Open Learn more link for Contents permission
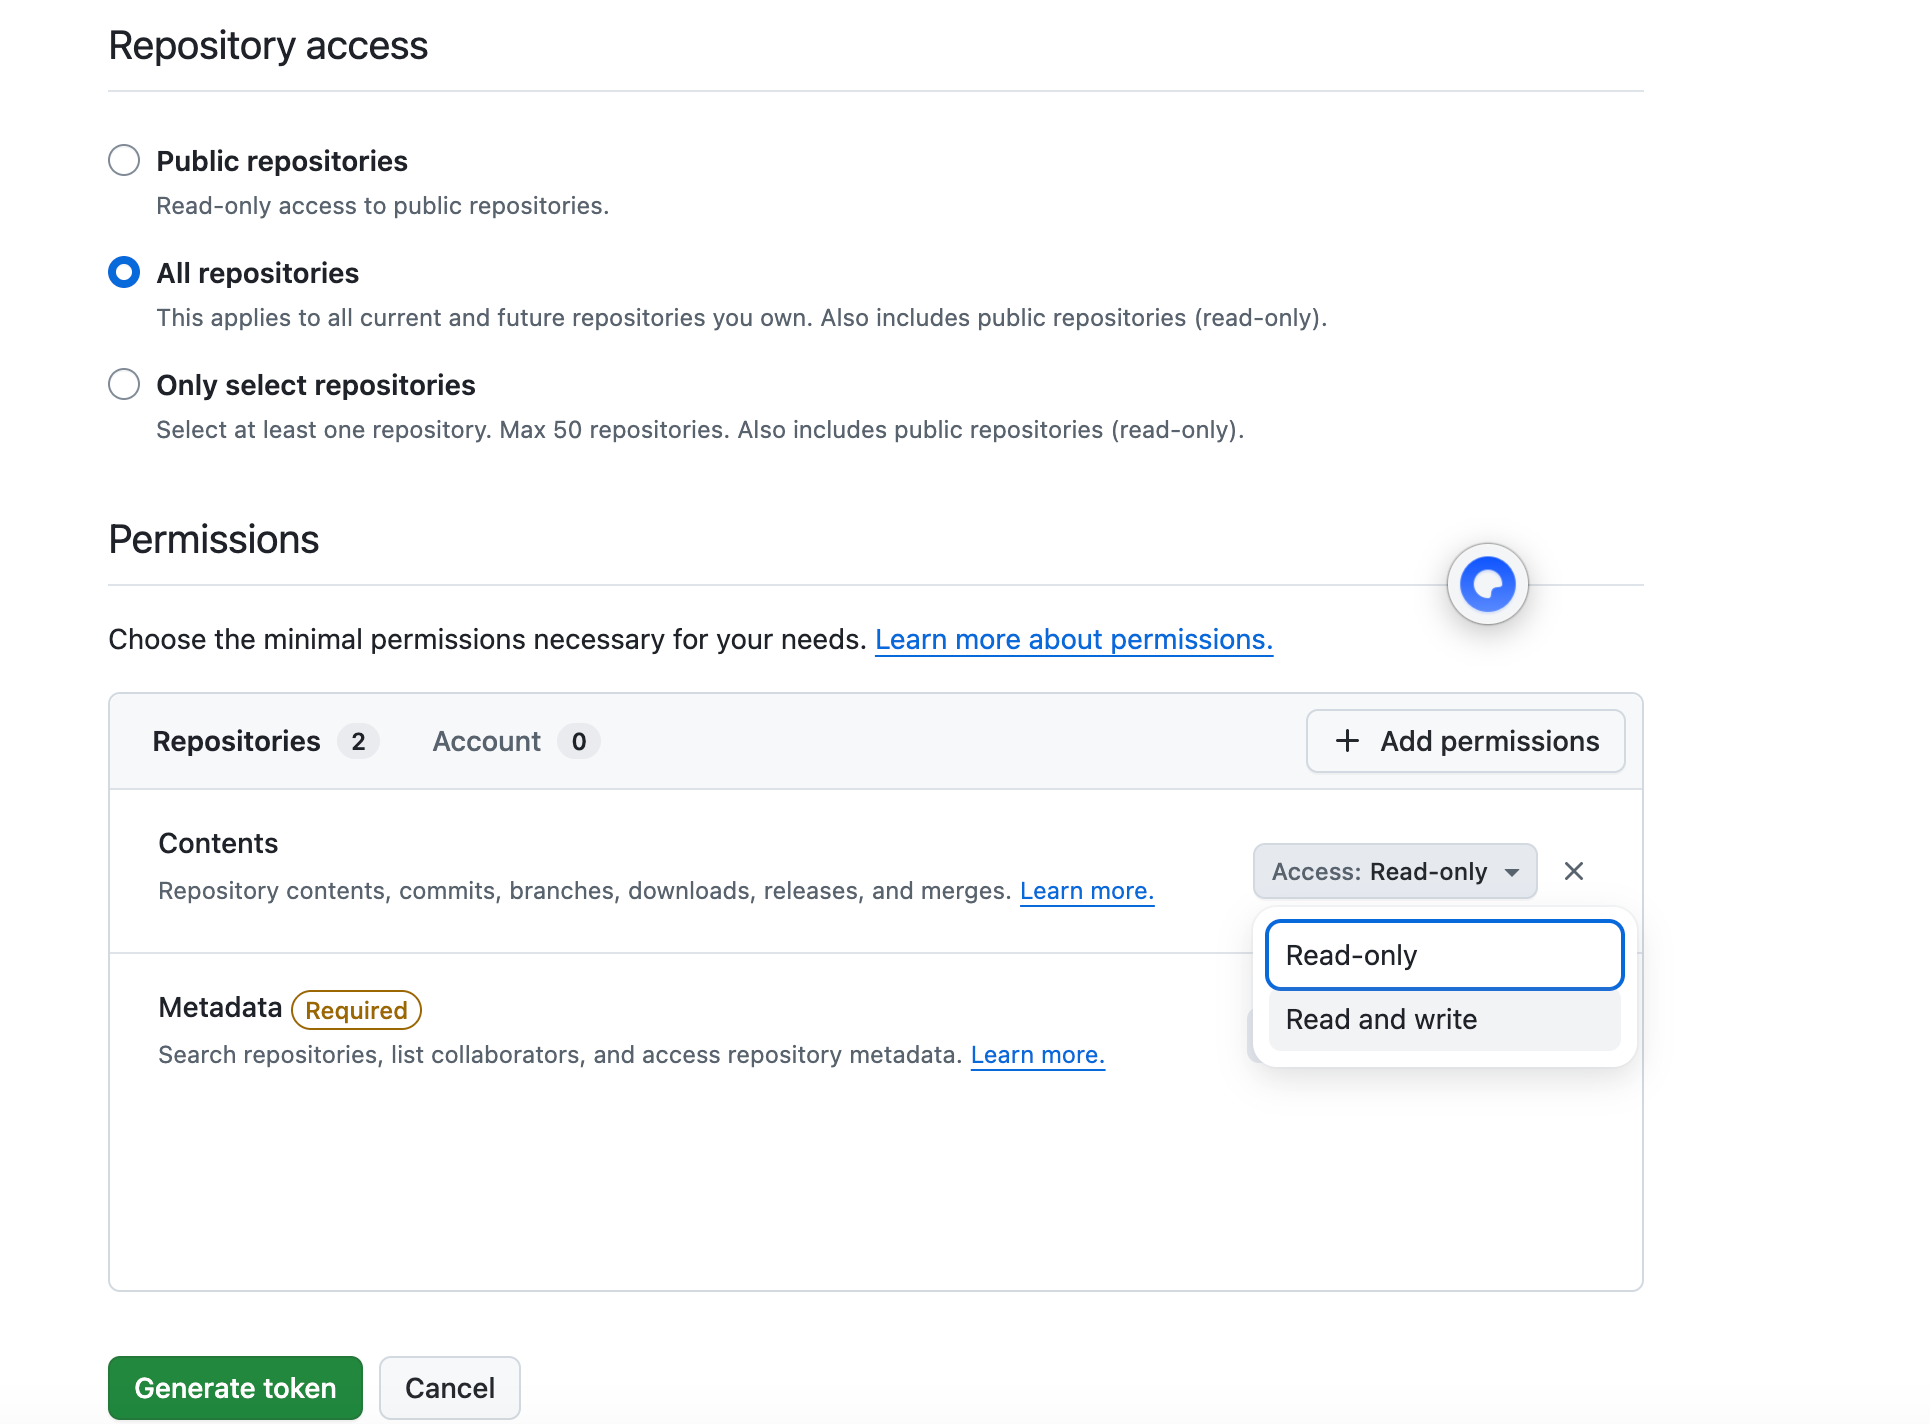Viewport: 1930px width, 1424px height. coord(1086,890)
